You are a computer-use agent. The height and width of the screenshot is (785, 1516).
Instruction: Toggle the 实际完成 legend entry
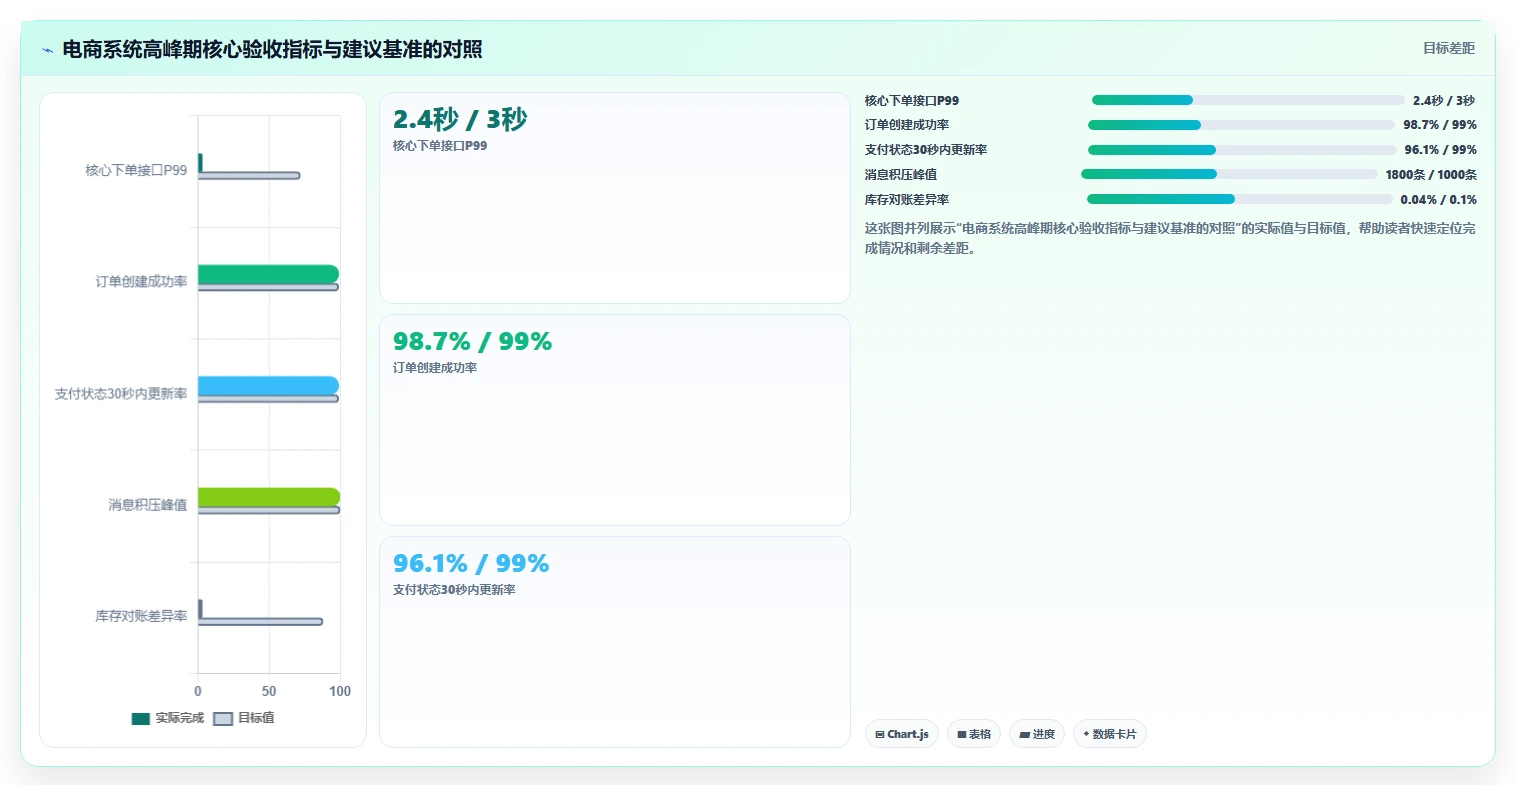[168, 718]
